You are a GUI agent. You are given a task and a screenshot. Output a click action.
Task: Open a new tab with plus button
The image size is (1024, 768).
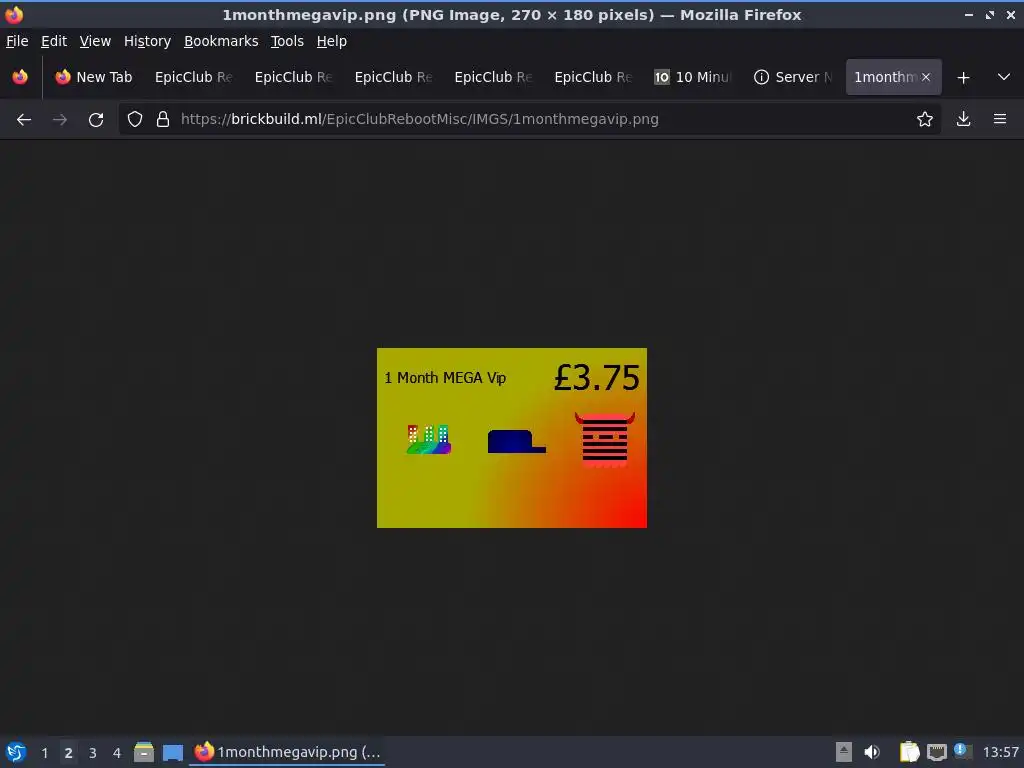(963, 77)
